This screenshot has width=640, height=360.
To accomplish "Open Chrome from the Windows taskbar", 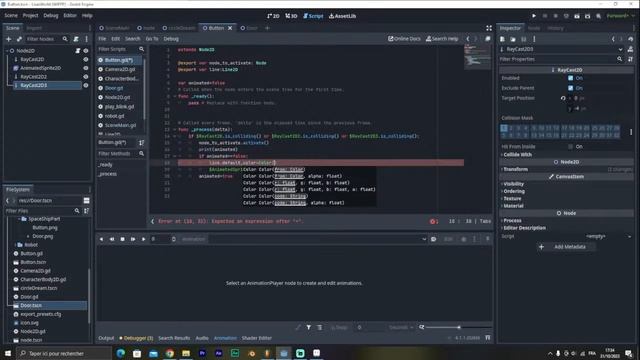I will click(169, 353).
